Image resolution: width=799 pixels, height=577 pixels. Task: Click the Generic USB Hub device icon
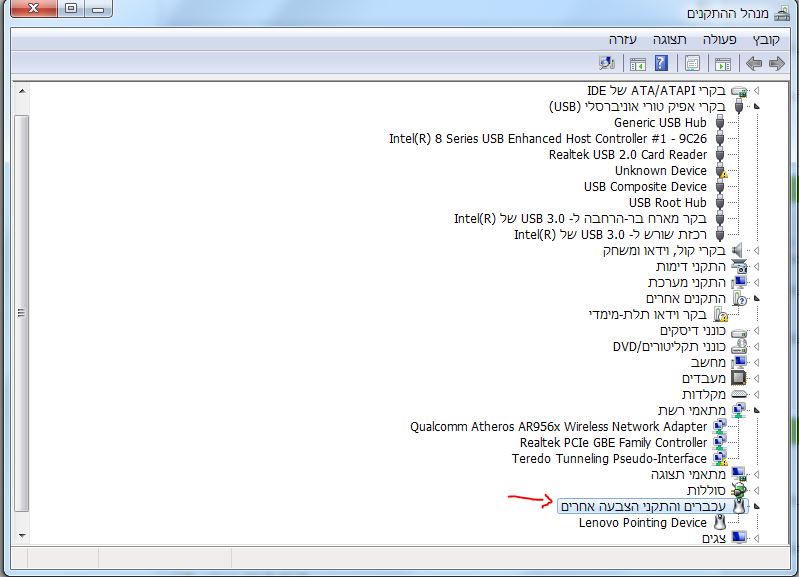[720, 122]
